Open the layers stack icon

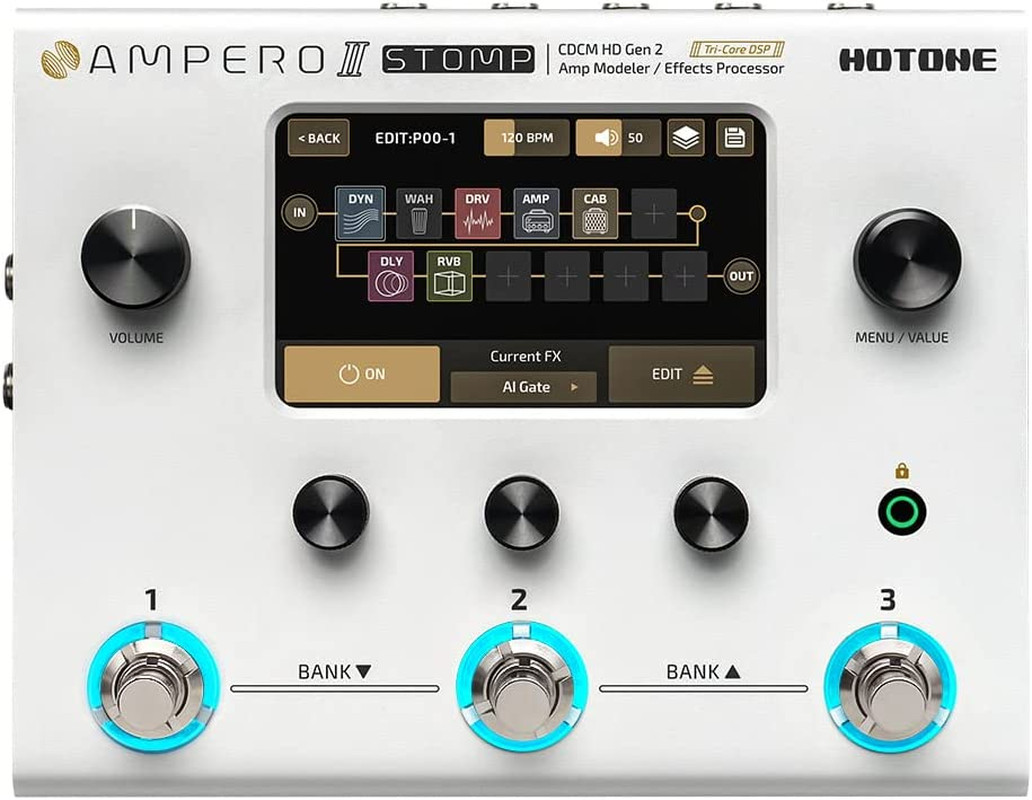(x=688, y=137)
